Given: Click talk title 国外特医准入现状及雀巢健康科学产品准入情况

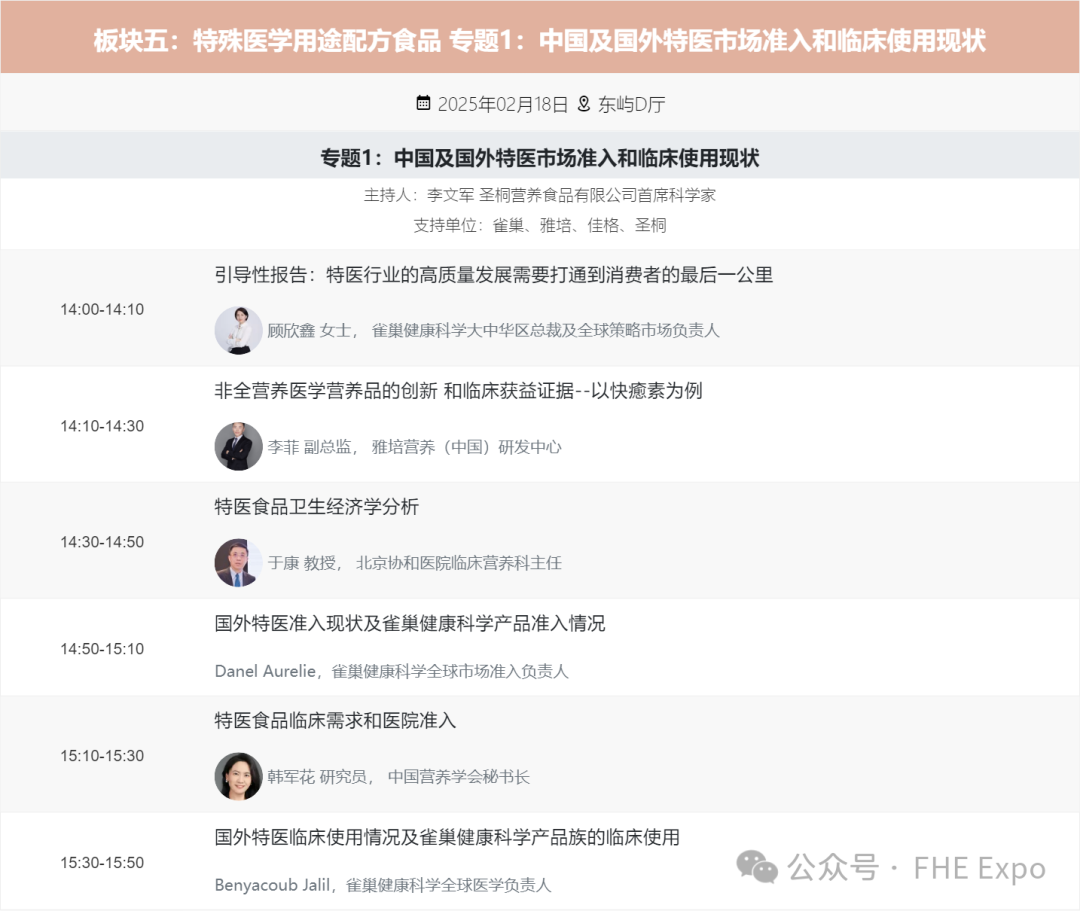Looking at the screenshot, I should pos(410,623).
